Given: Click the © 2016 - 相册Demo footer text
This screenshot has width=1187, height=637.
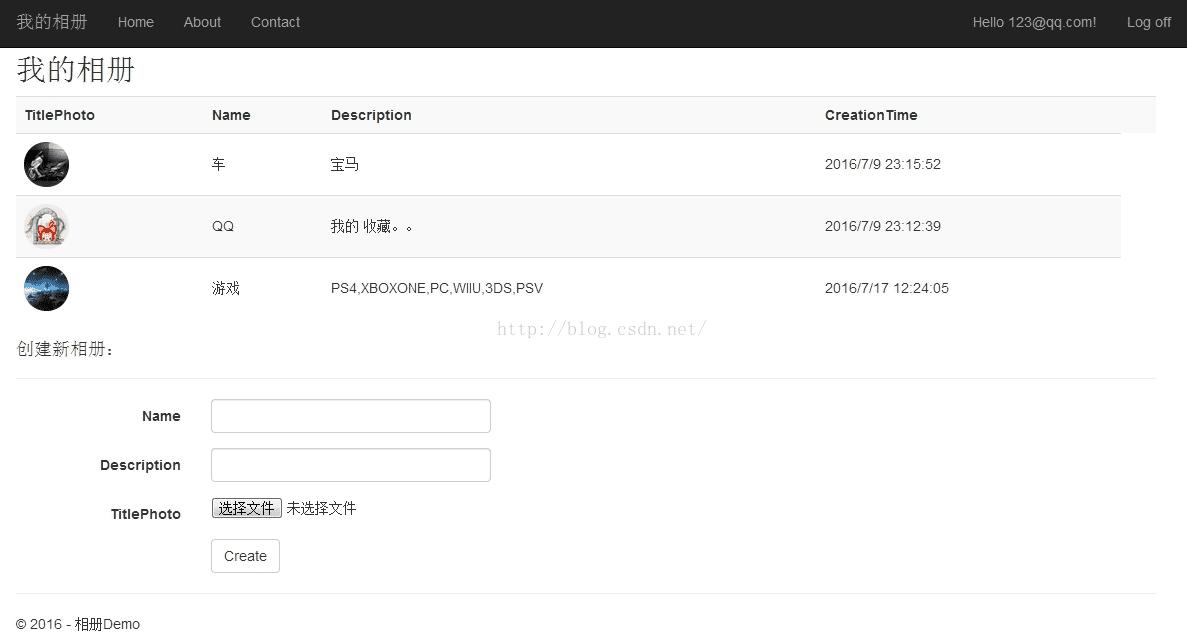Looking at the screenshot, I should (x=77, y=623).
